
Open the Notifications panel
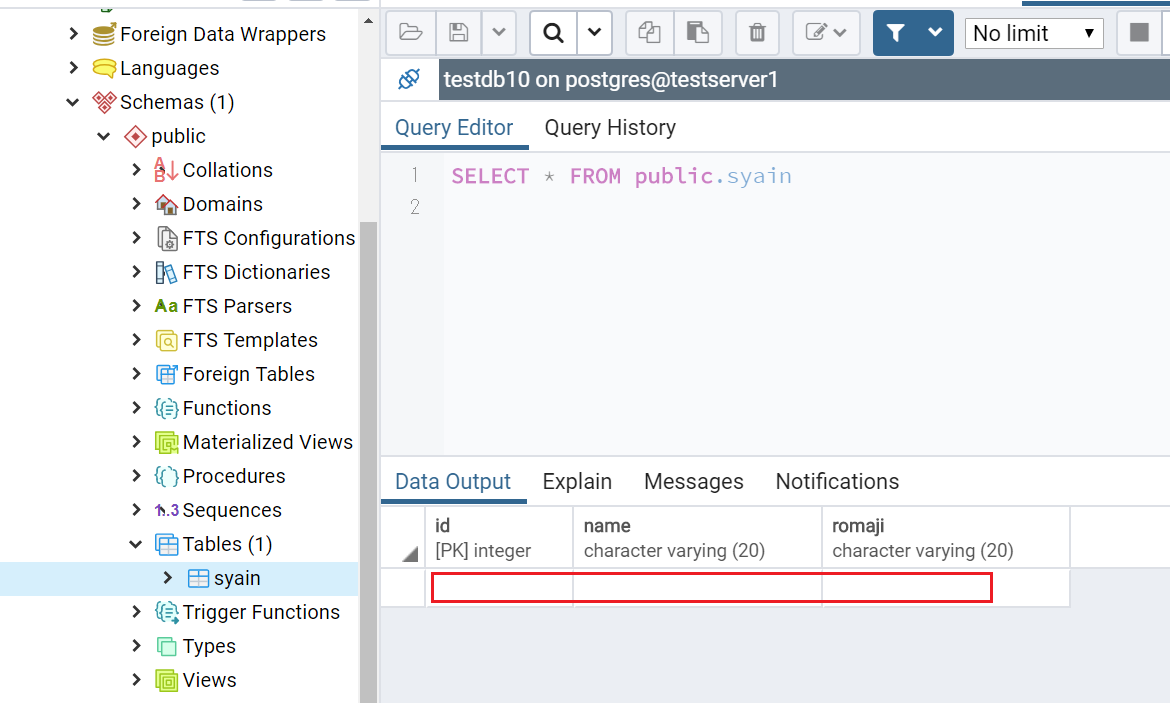(837, 481)
